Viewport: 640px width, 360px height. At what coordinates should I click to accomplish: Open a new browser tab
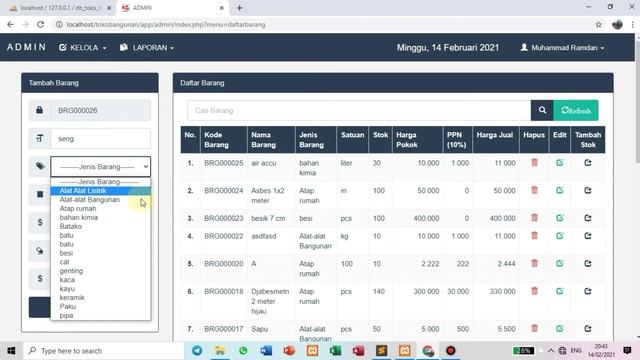[239, 8]
